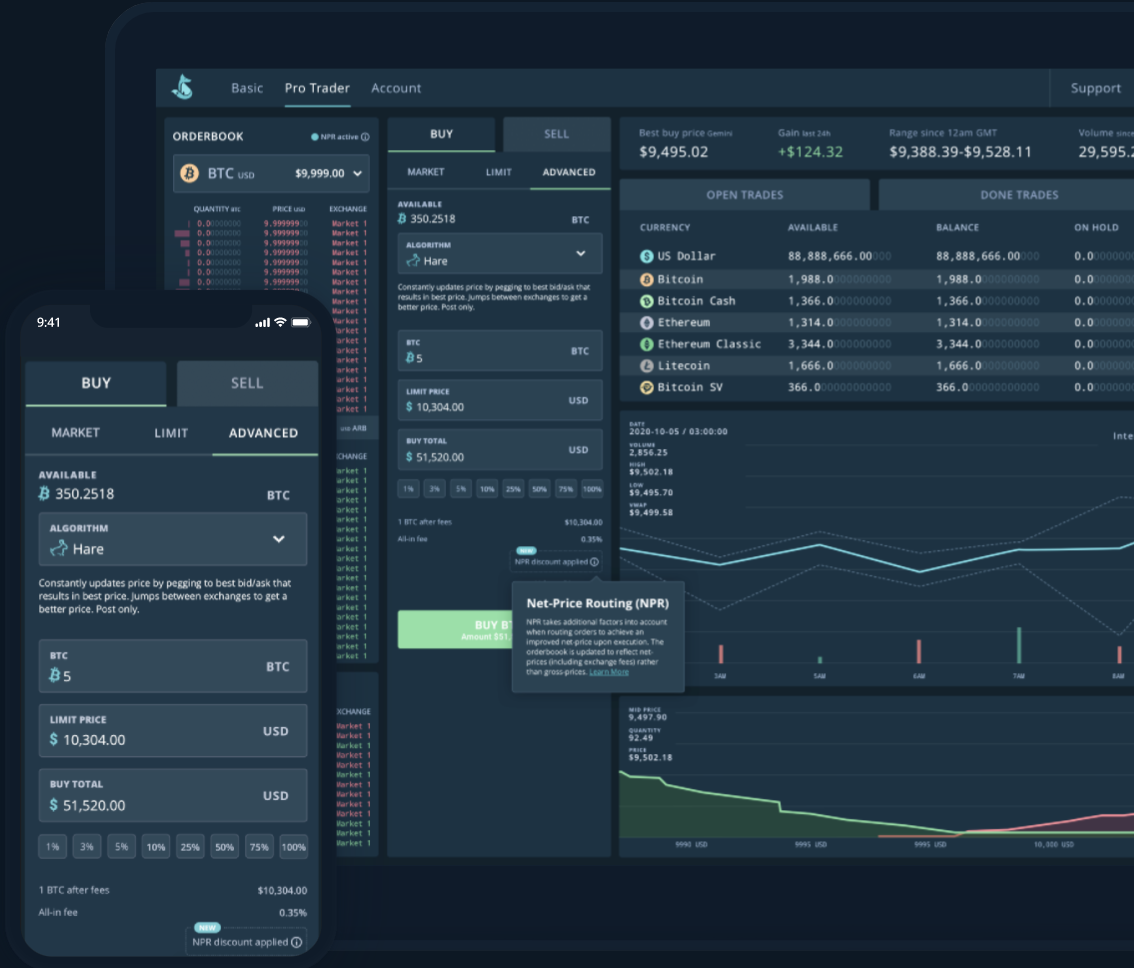Tap the 1% button on the phone

(x=53, y=846)
